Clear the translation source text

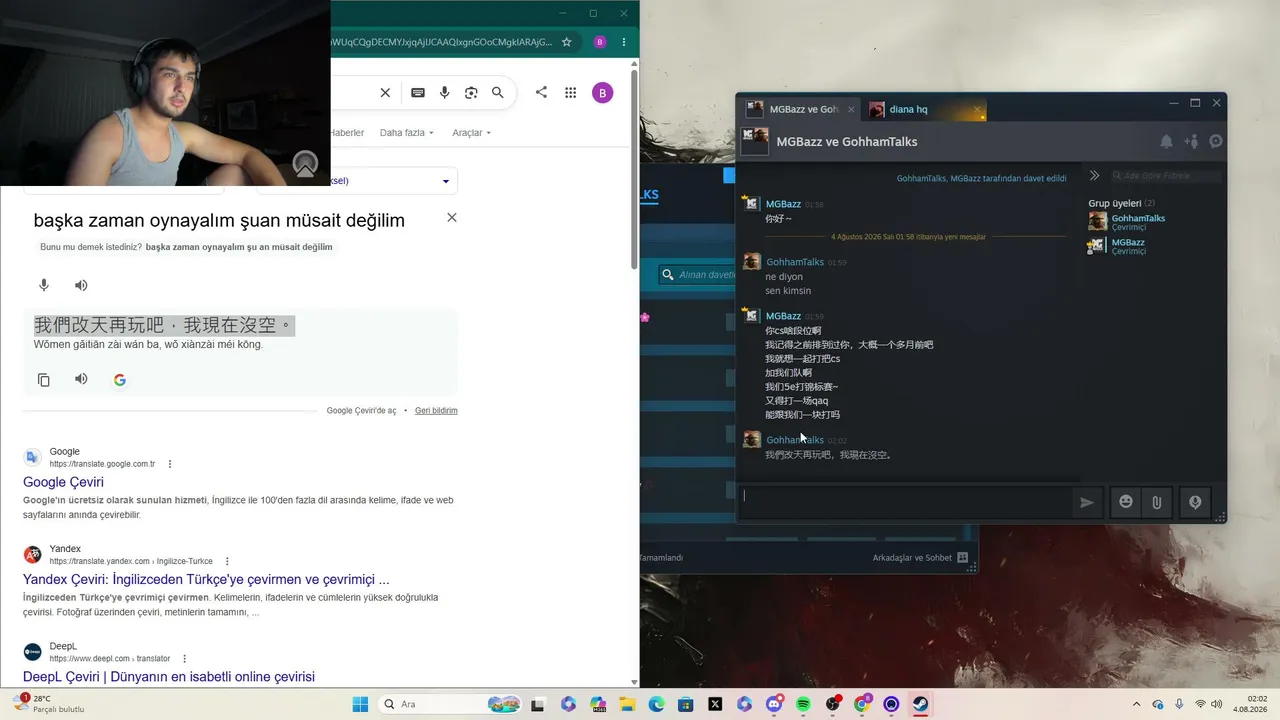(x=452, y=217)
